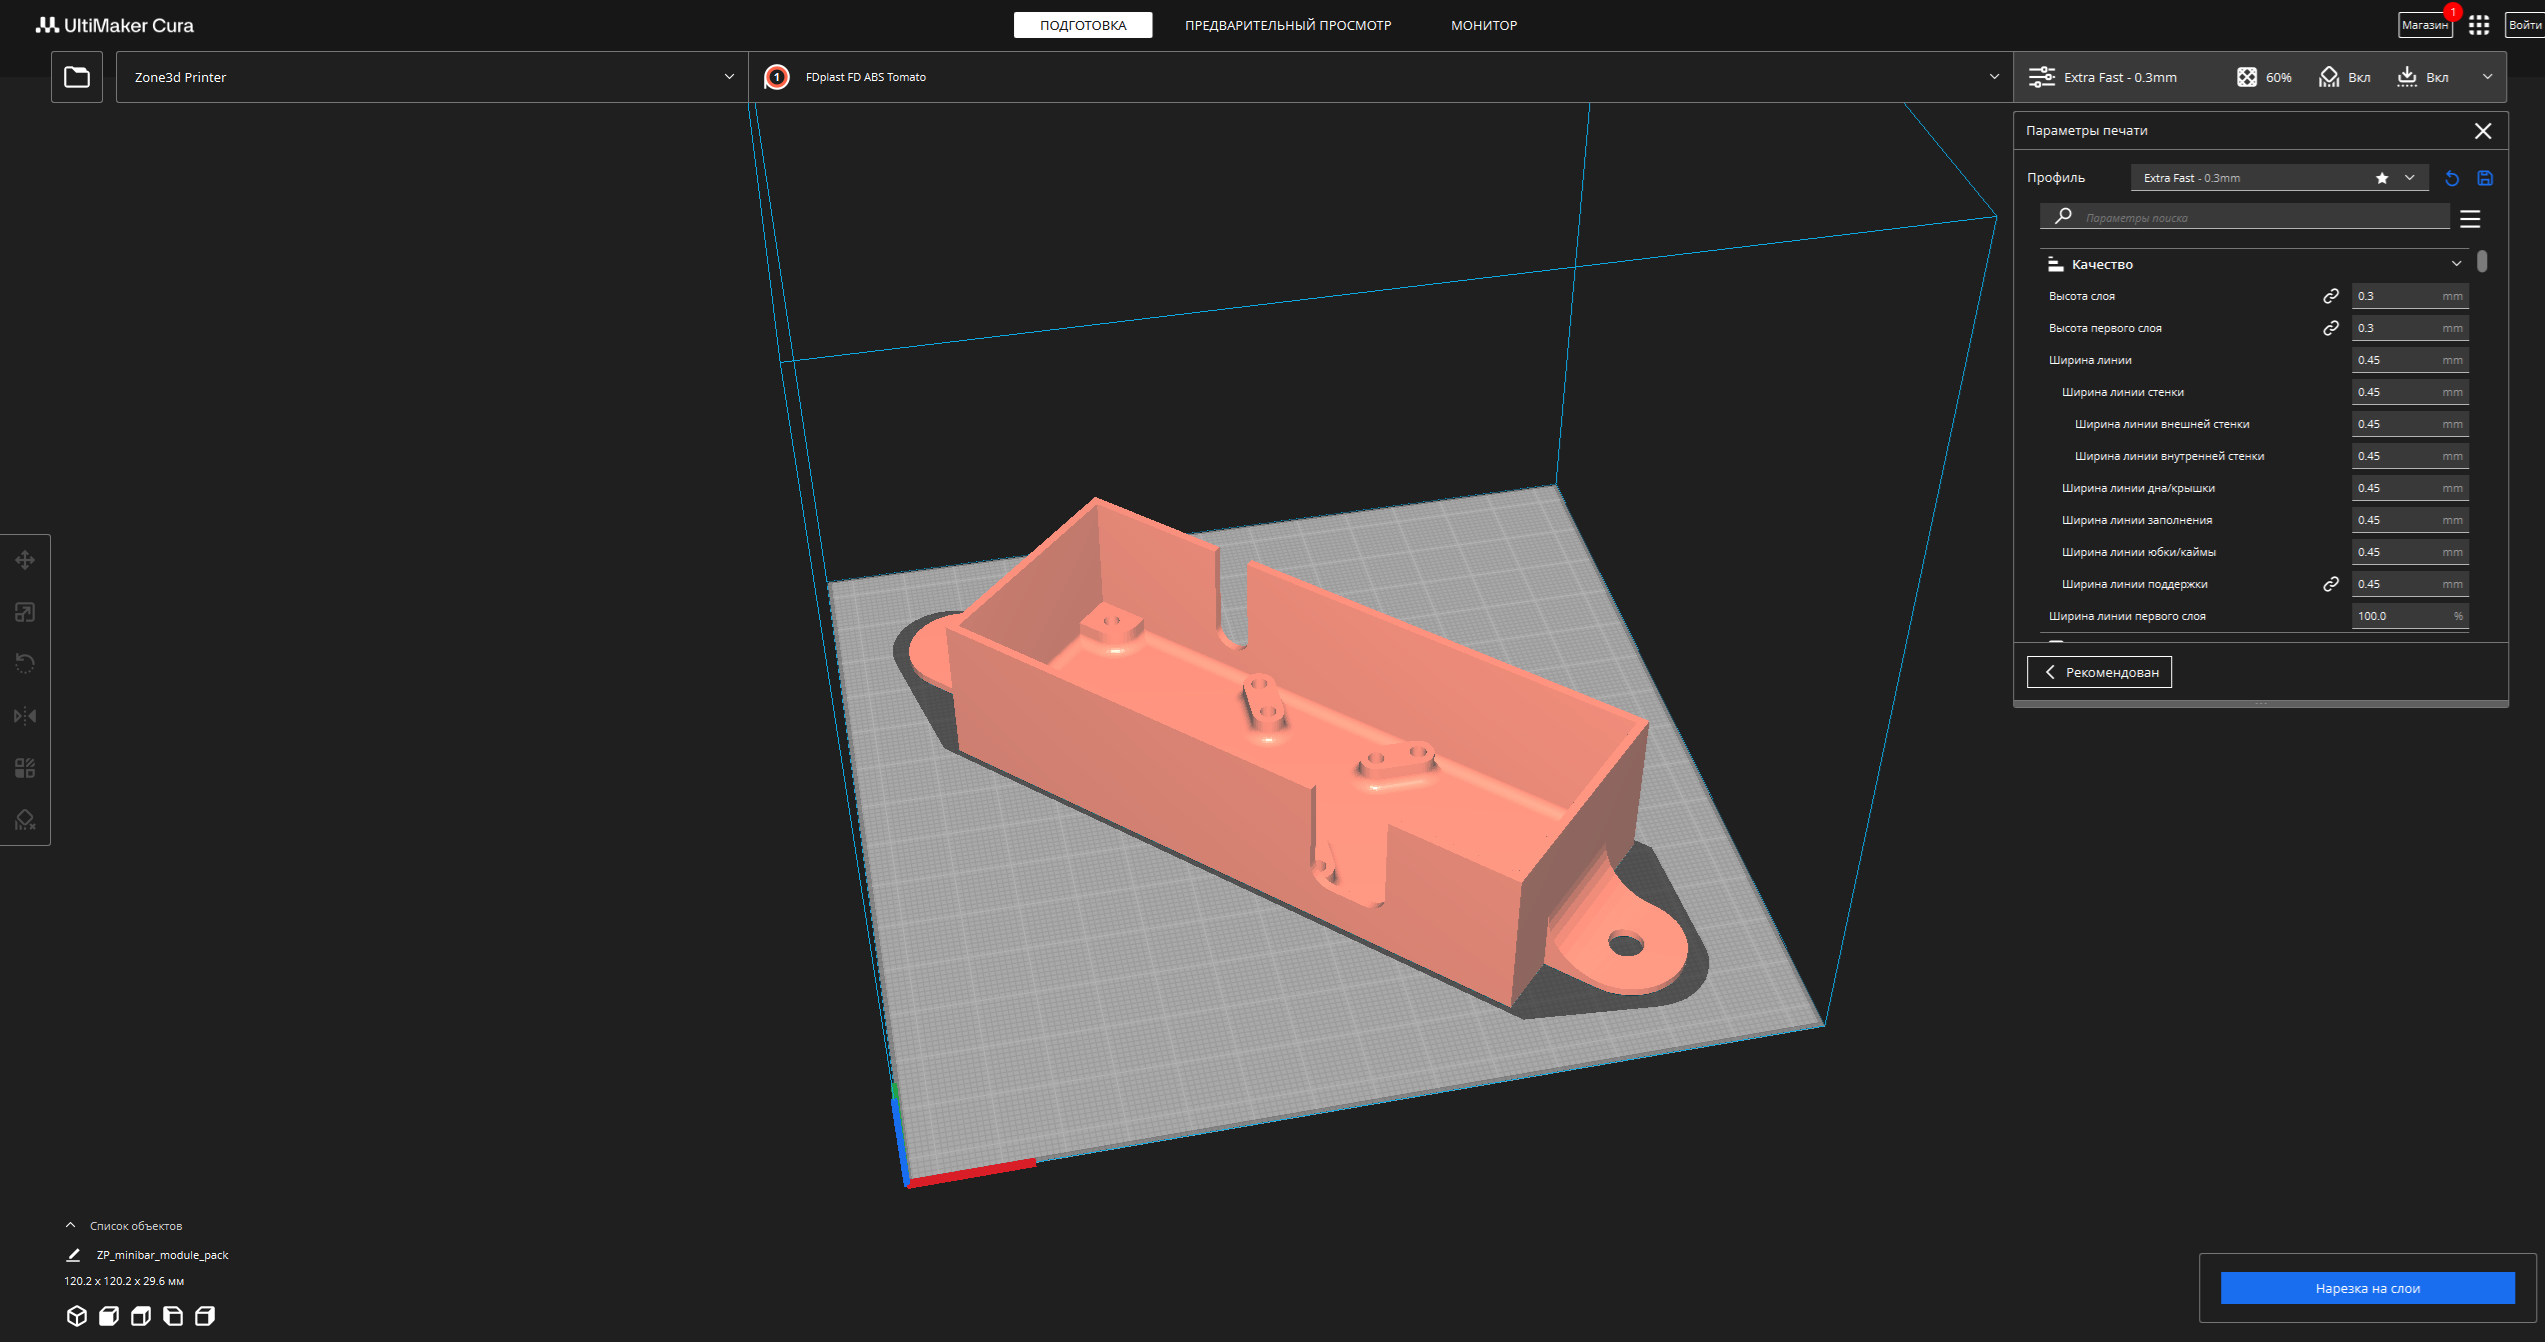This screenshot has width=2545, height=1342.
Task: Edit Высота первого слоя value field
Action: pos(2410,328)
